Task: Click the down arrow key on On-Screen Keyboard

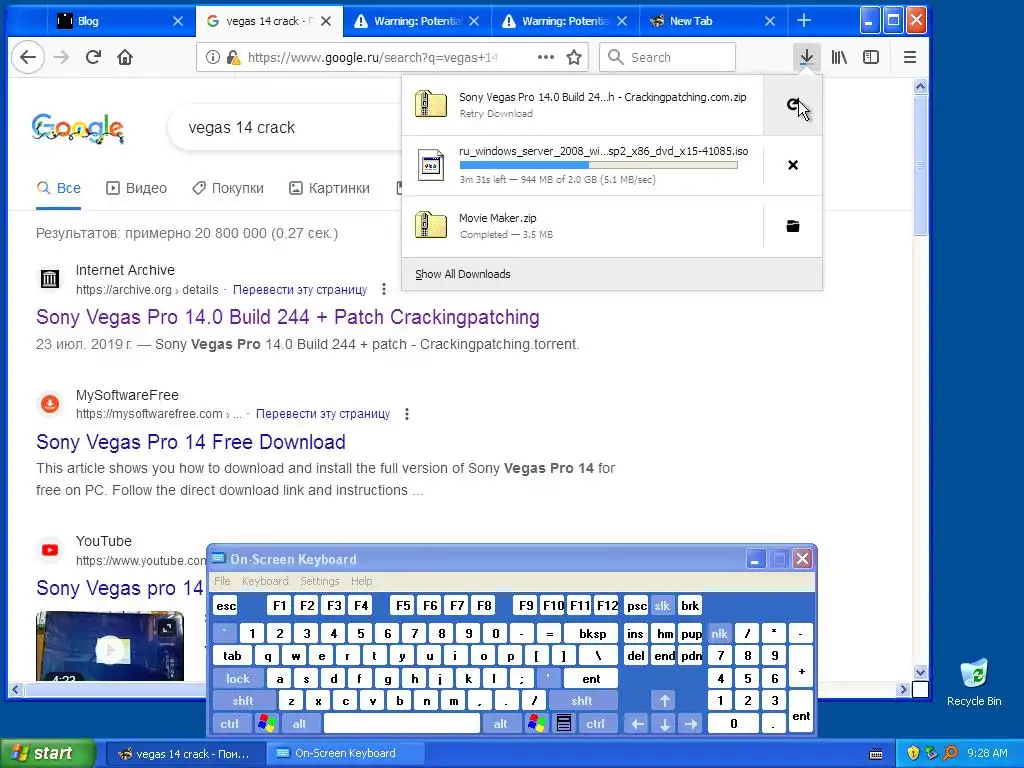Action: (665, 724)
